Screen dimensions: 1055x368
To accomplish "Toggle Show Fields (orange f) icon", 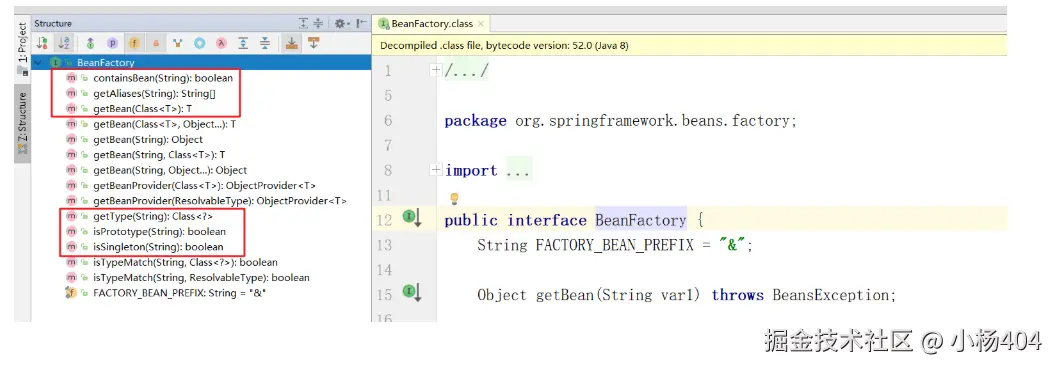I will (134, 43).
